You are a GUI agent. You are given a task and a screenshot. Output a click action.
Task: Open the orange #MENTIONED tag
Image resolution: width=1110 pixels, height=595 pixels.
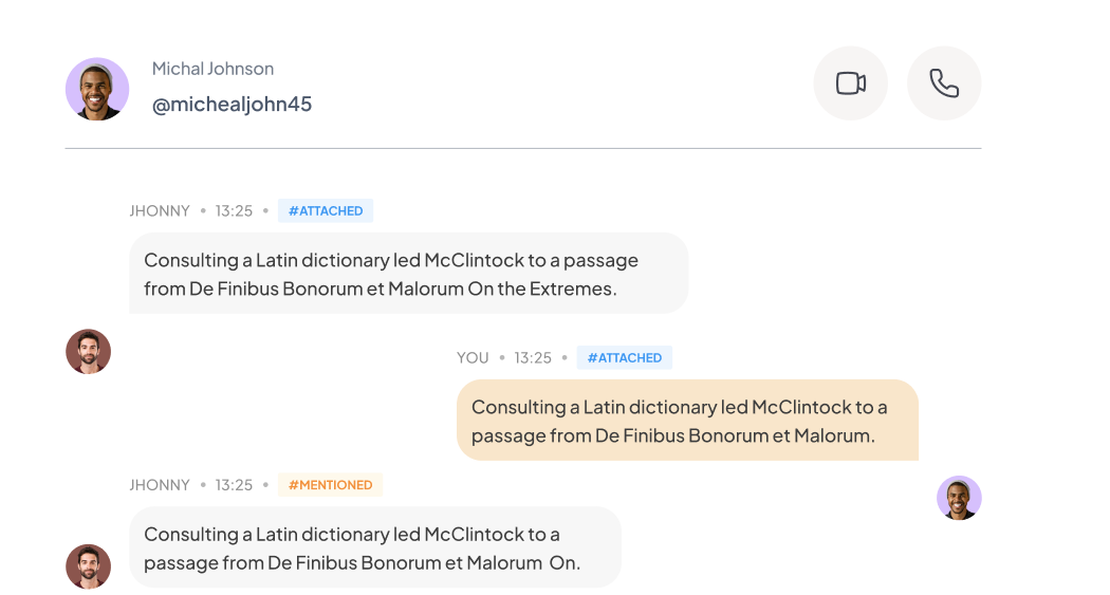(330, 485)
